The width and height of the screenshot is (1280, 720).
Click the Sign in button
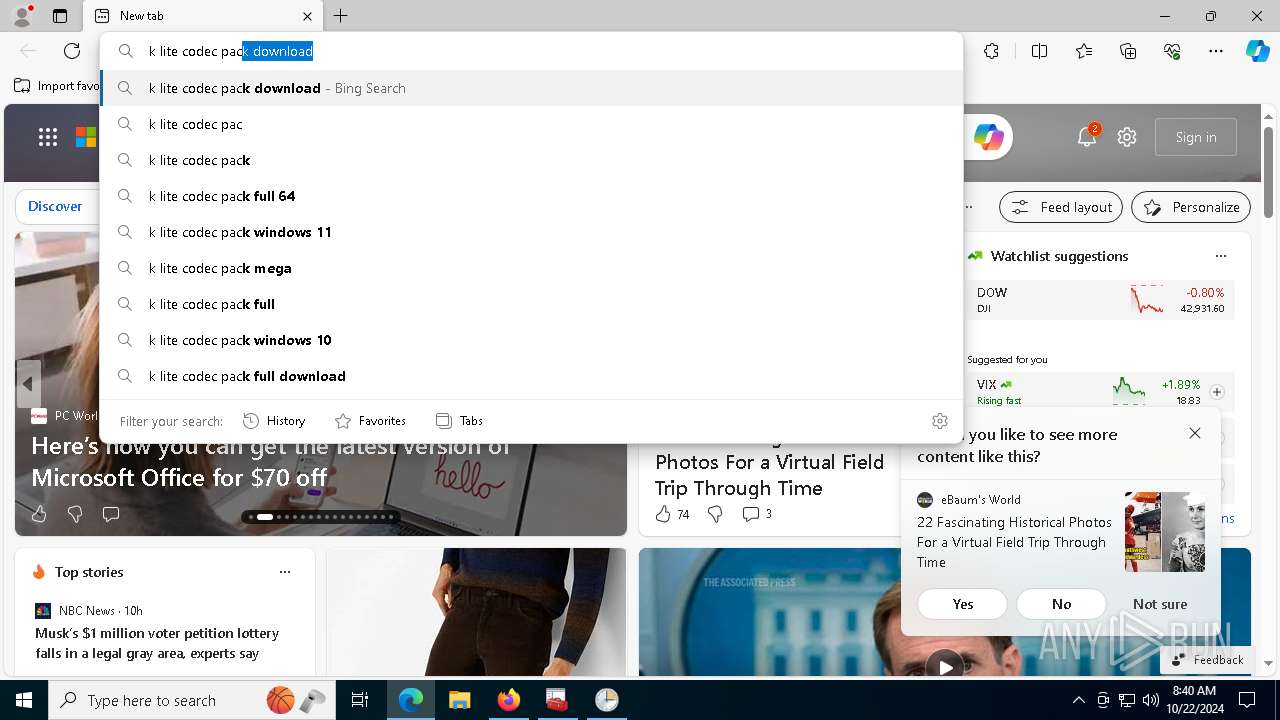pos(1196,137)
